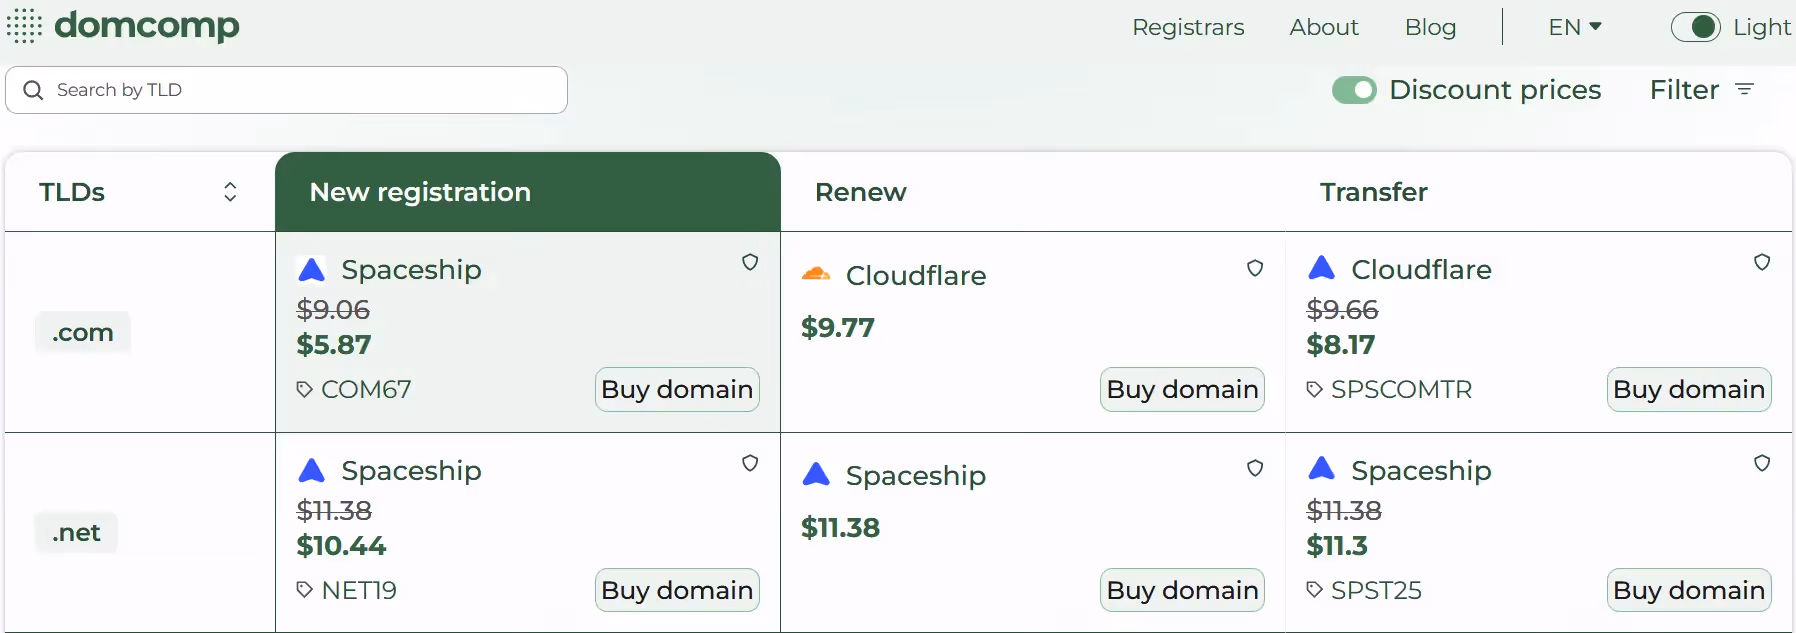This screenshot has width=1796, height=633.
Task: Click shield icon in .com Transfer cell
Action: (x=1762, y=262)
